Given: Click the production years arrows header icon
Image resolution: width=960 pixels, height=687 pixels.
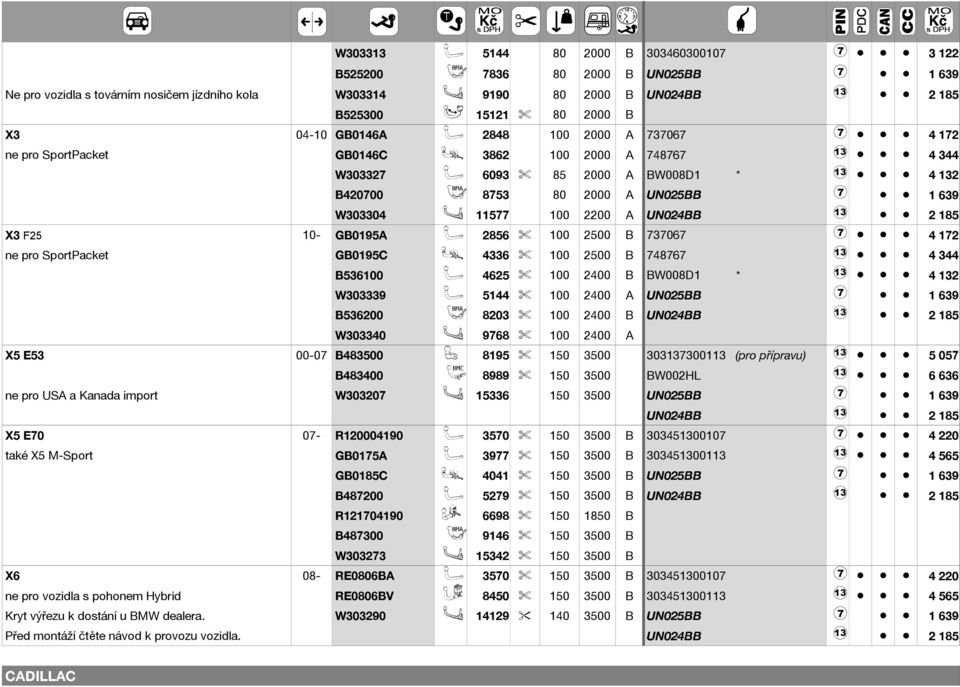Looking at the screenshot, I should pyautogui.click(x=312, y=21).
